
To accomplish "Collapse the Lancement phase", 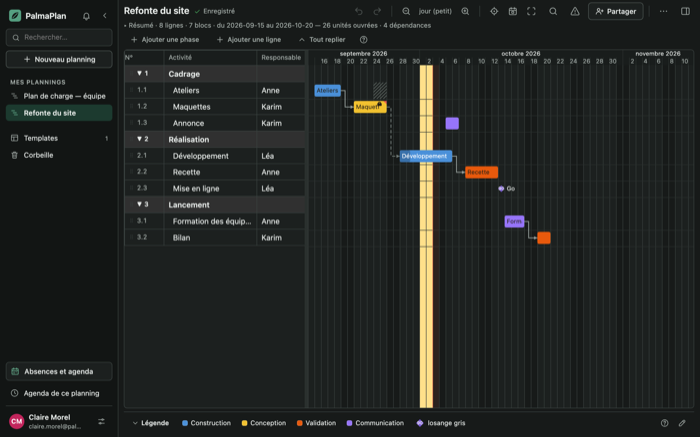I will pos(139,204).
